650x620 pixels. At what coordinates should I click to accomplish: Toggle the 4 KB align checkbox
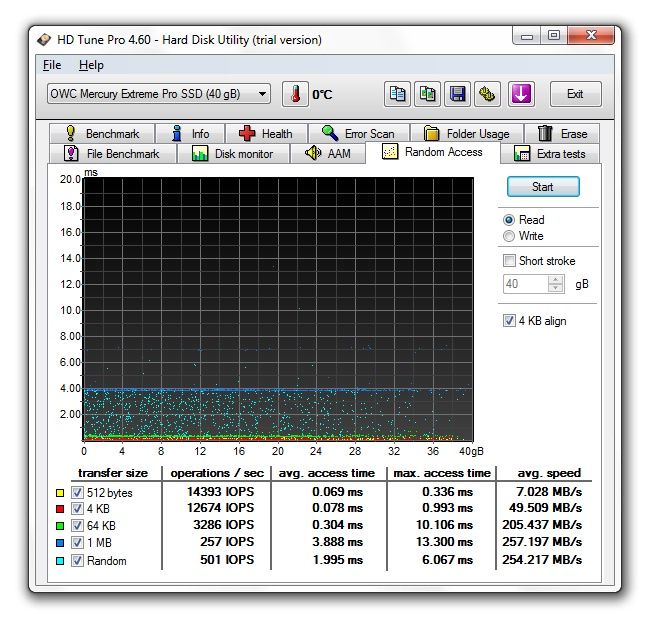pyautogui.click(x=509, y=320)
